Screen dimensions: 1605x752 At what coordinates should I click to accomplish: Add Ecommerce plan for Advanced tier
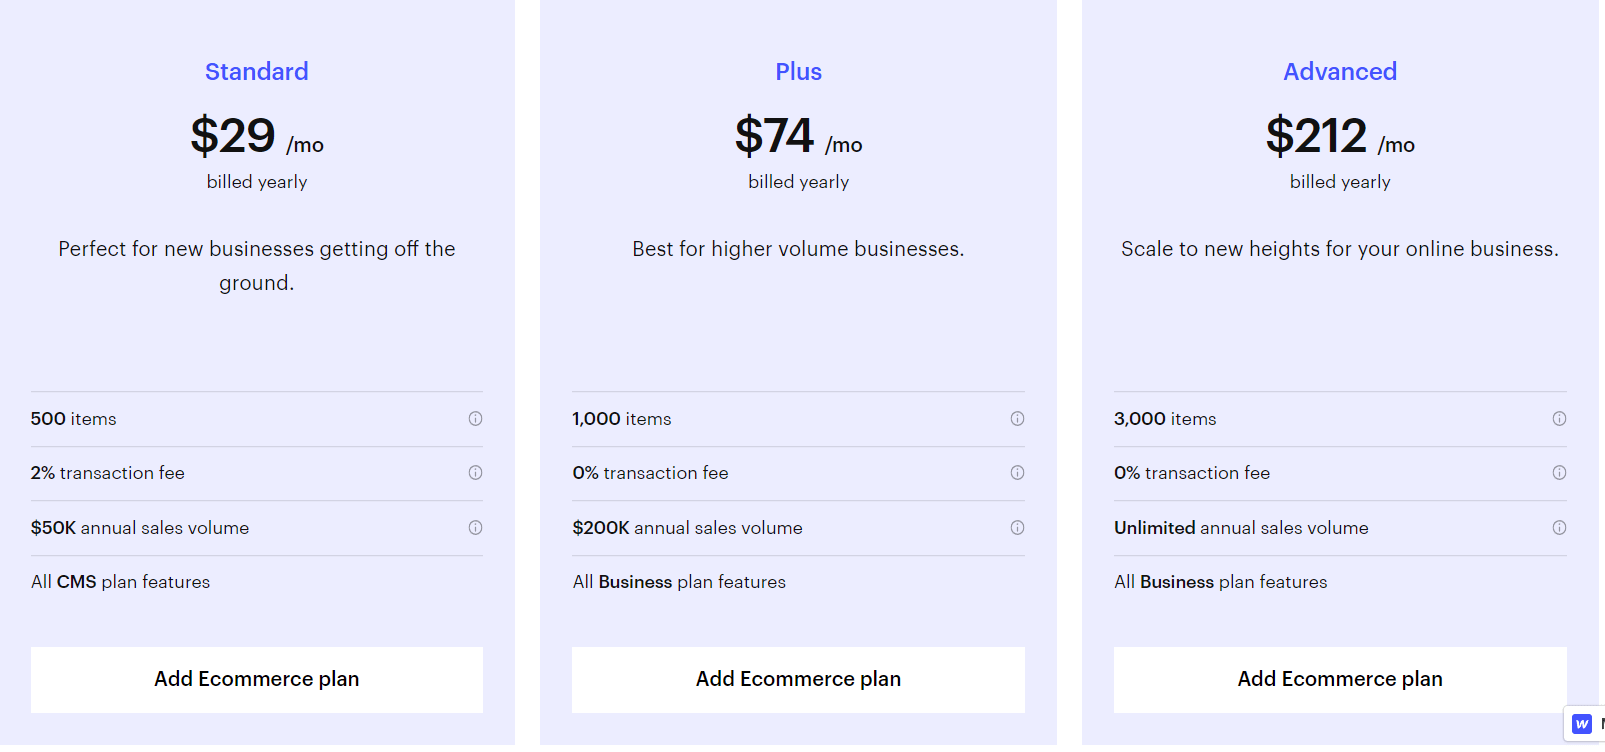click(x=1340, y=679)
